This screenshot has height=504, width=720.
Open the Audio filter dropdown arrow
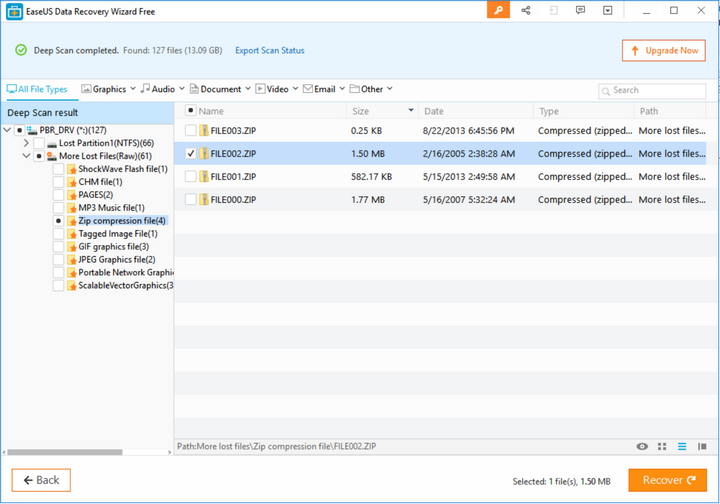(x=181, y=89)
